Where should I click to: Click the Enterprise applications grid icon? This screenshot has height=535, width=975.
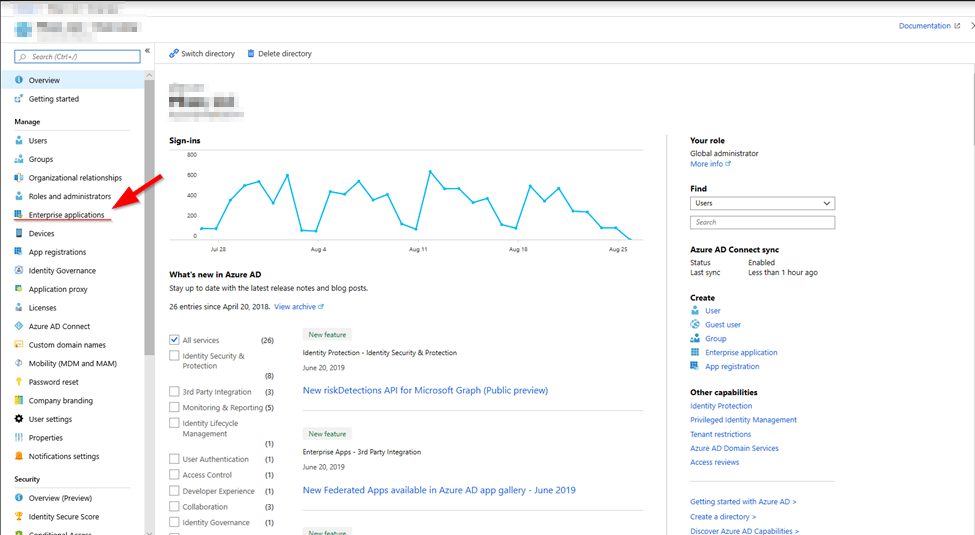[x=19, y=214]
